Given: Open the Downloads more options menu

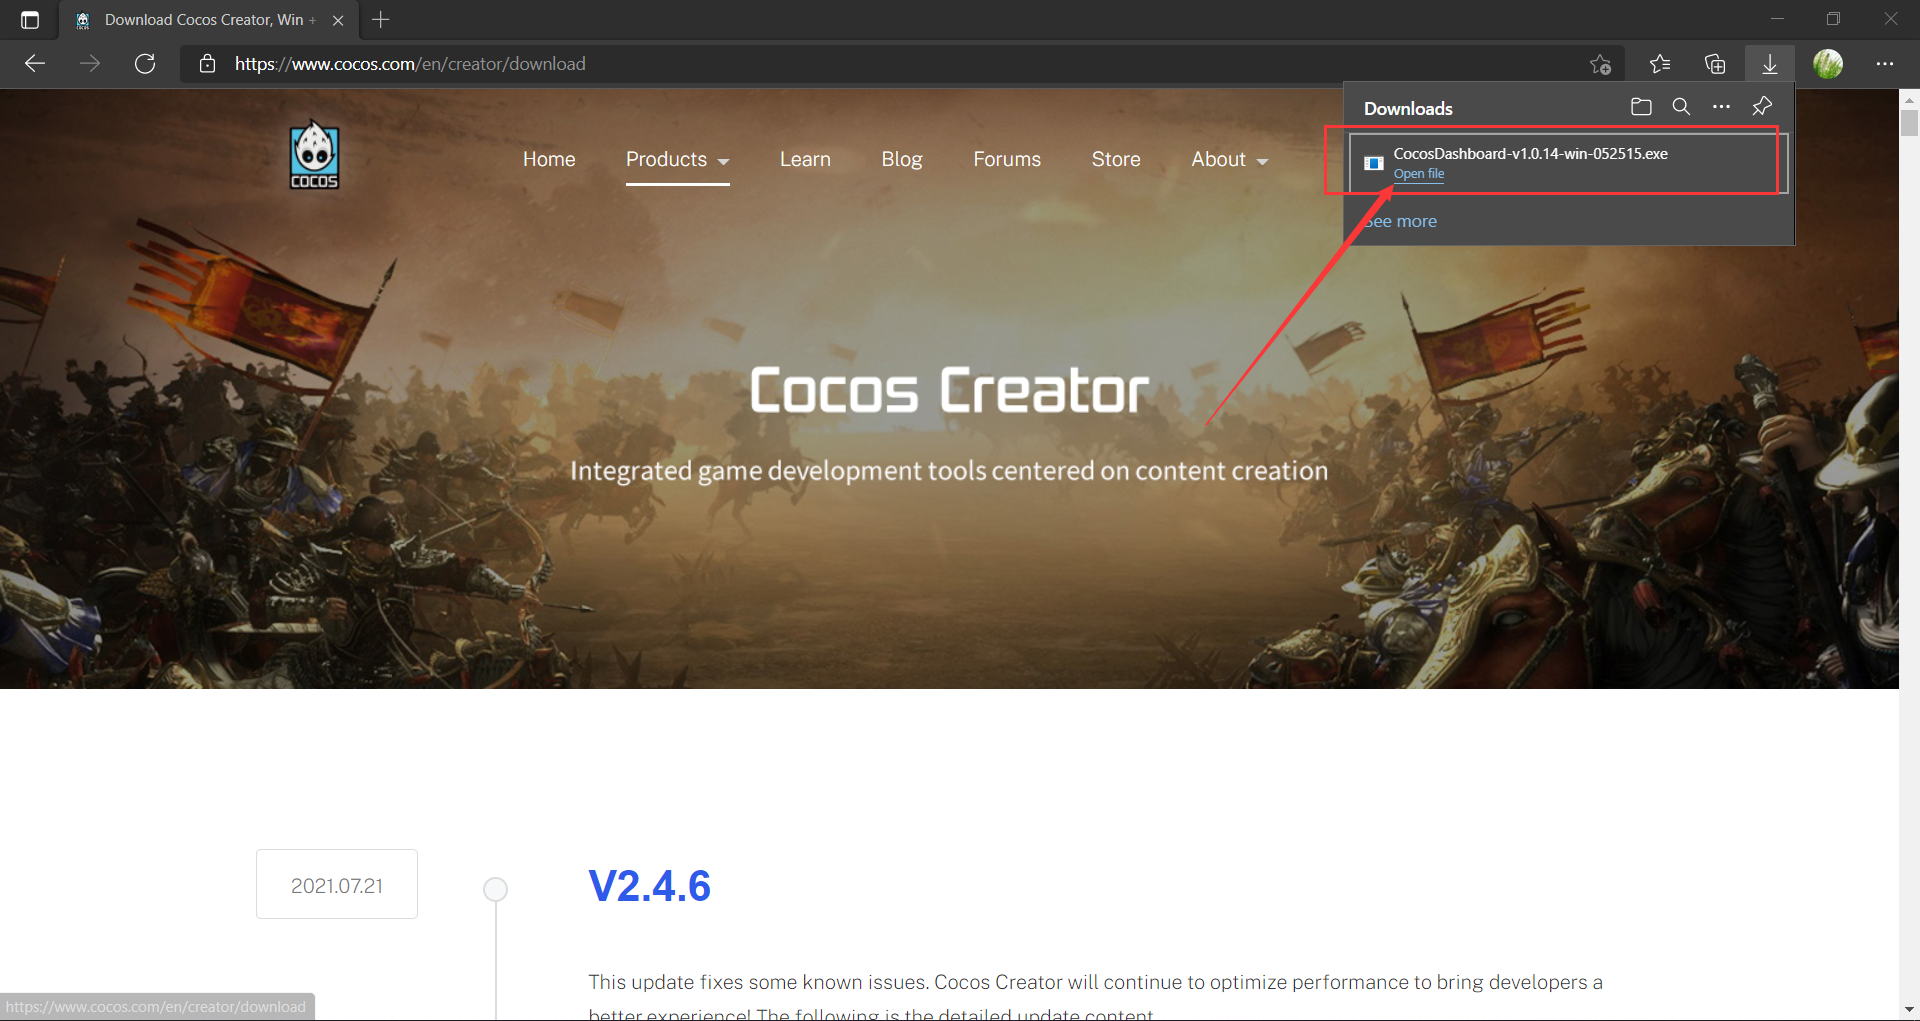Looking at the screenshot, I should pyautogui.click(x=1722, y=106).
